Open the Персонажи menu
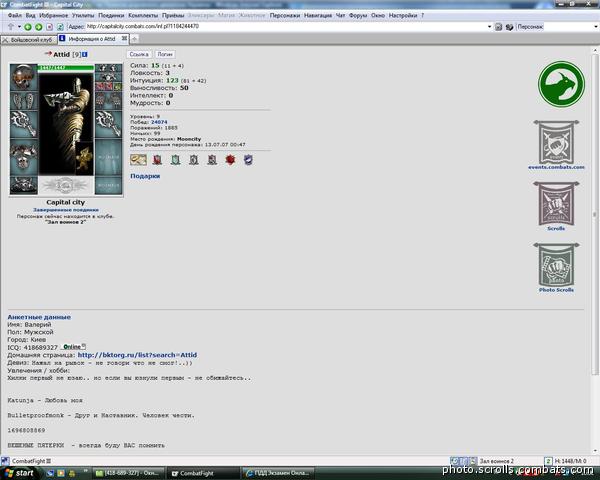The image size is (600, 480). (x=285, y=16)
